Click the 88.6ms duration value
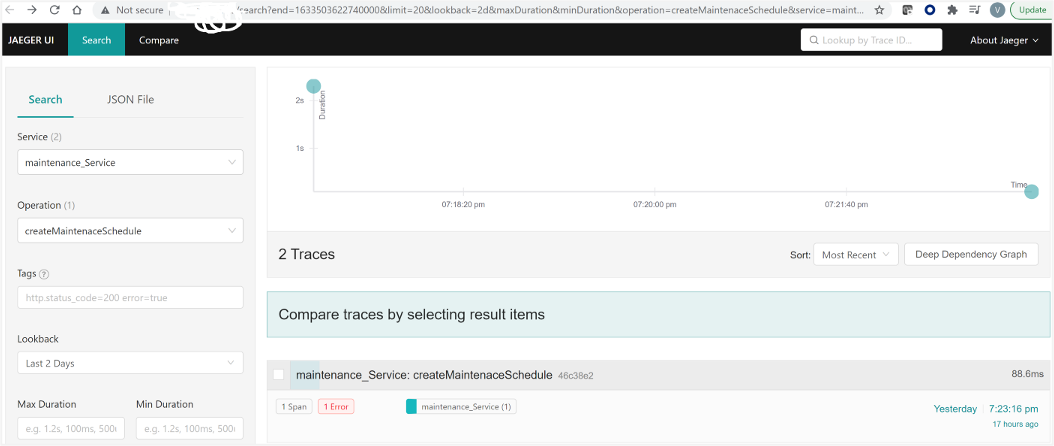The image size is (1054, 446). 1027,374
